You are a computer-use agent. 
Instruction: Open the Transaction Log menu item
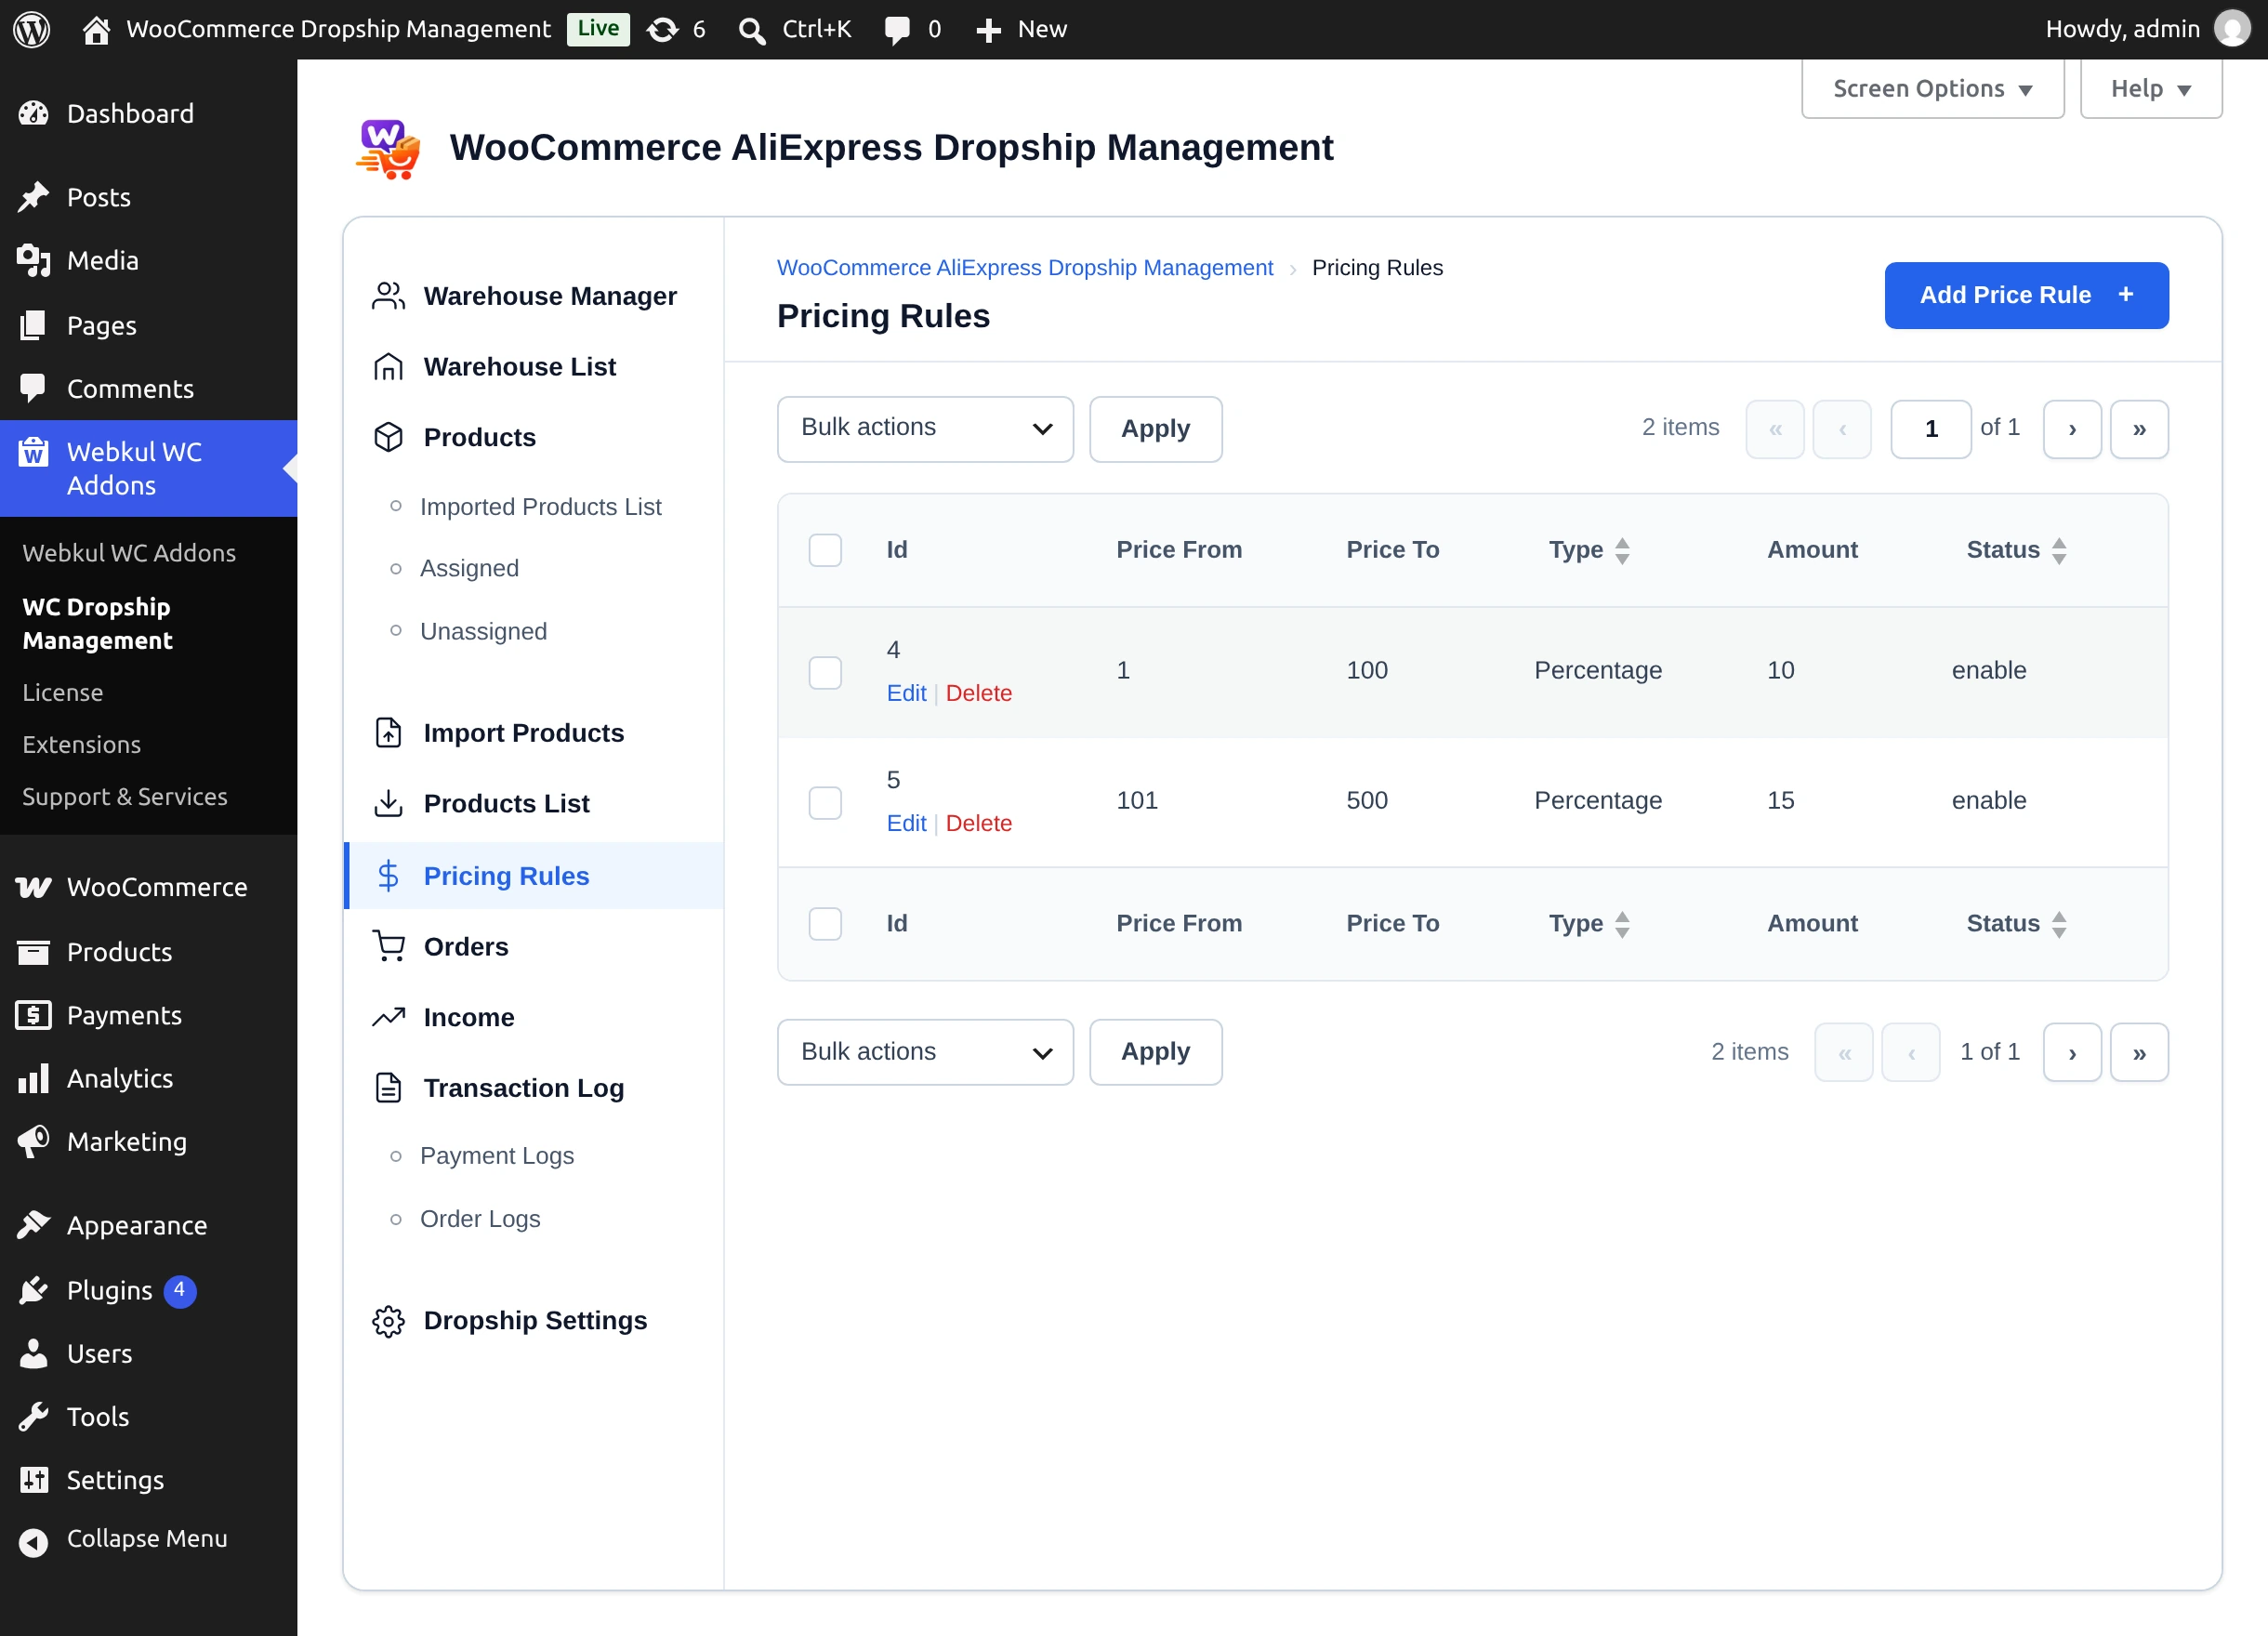pyautogui.click(x=534, y=1088)
